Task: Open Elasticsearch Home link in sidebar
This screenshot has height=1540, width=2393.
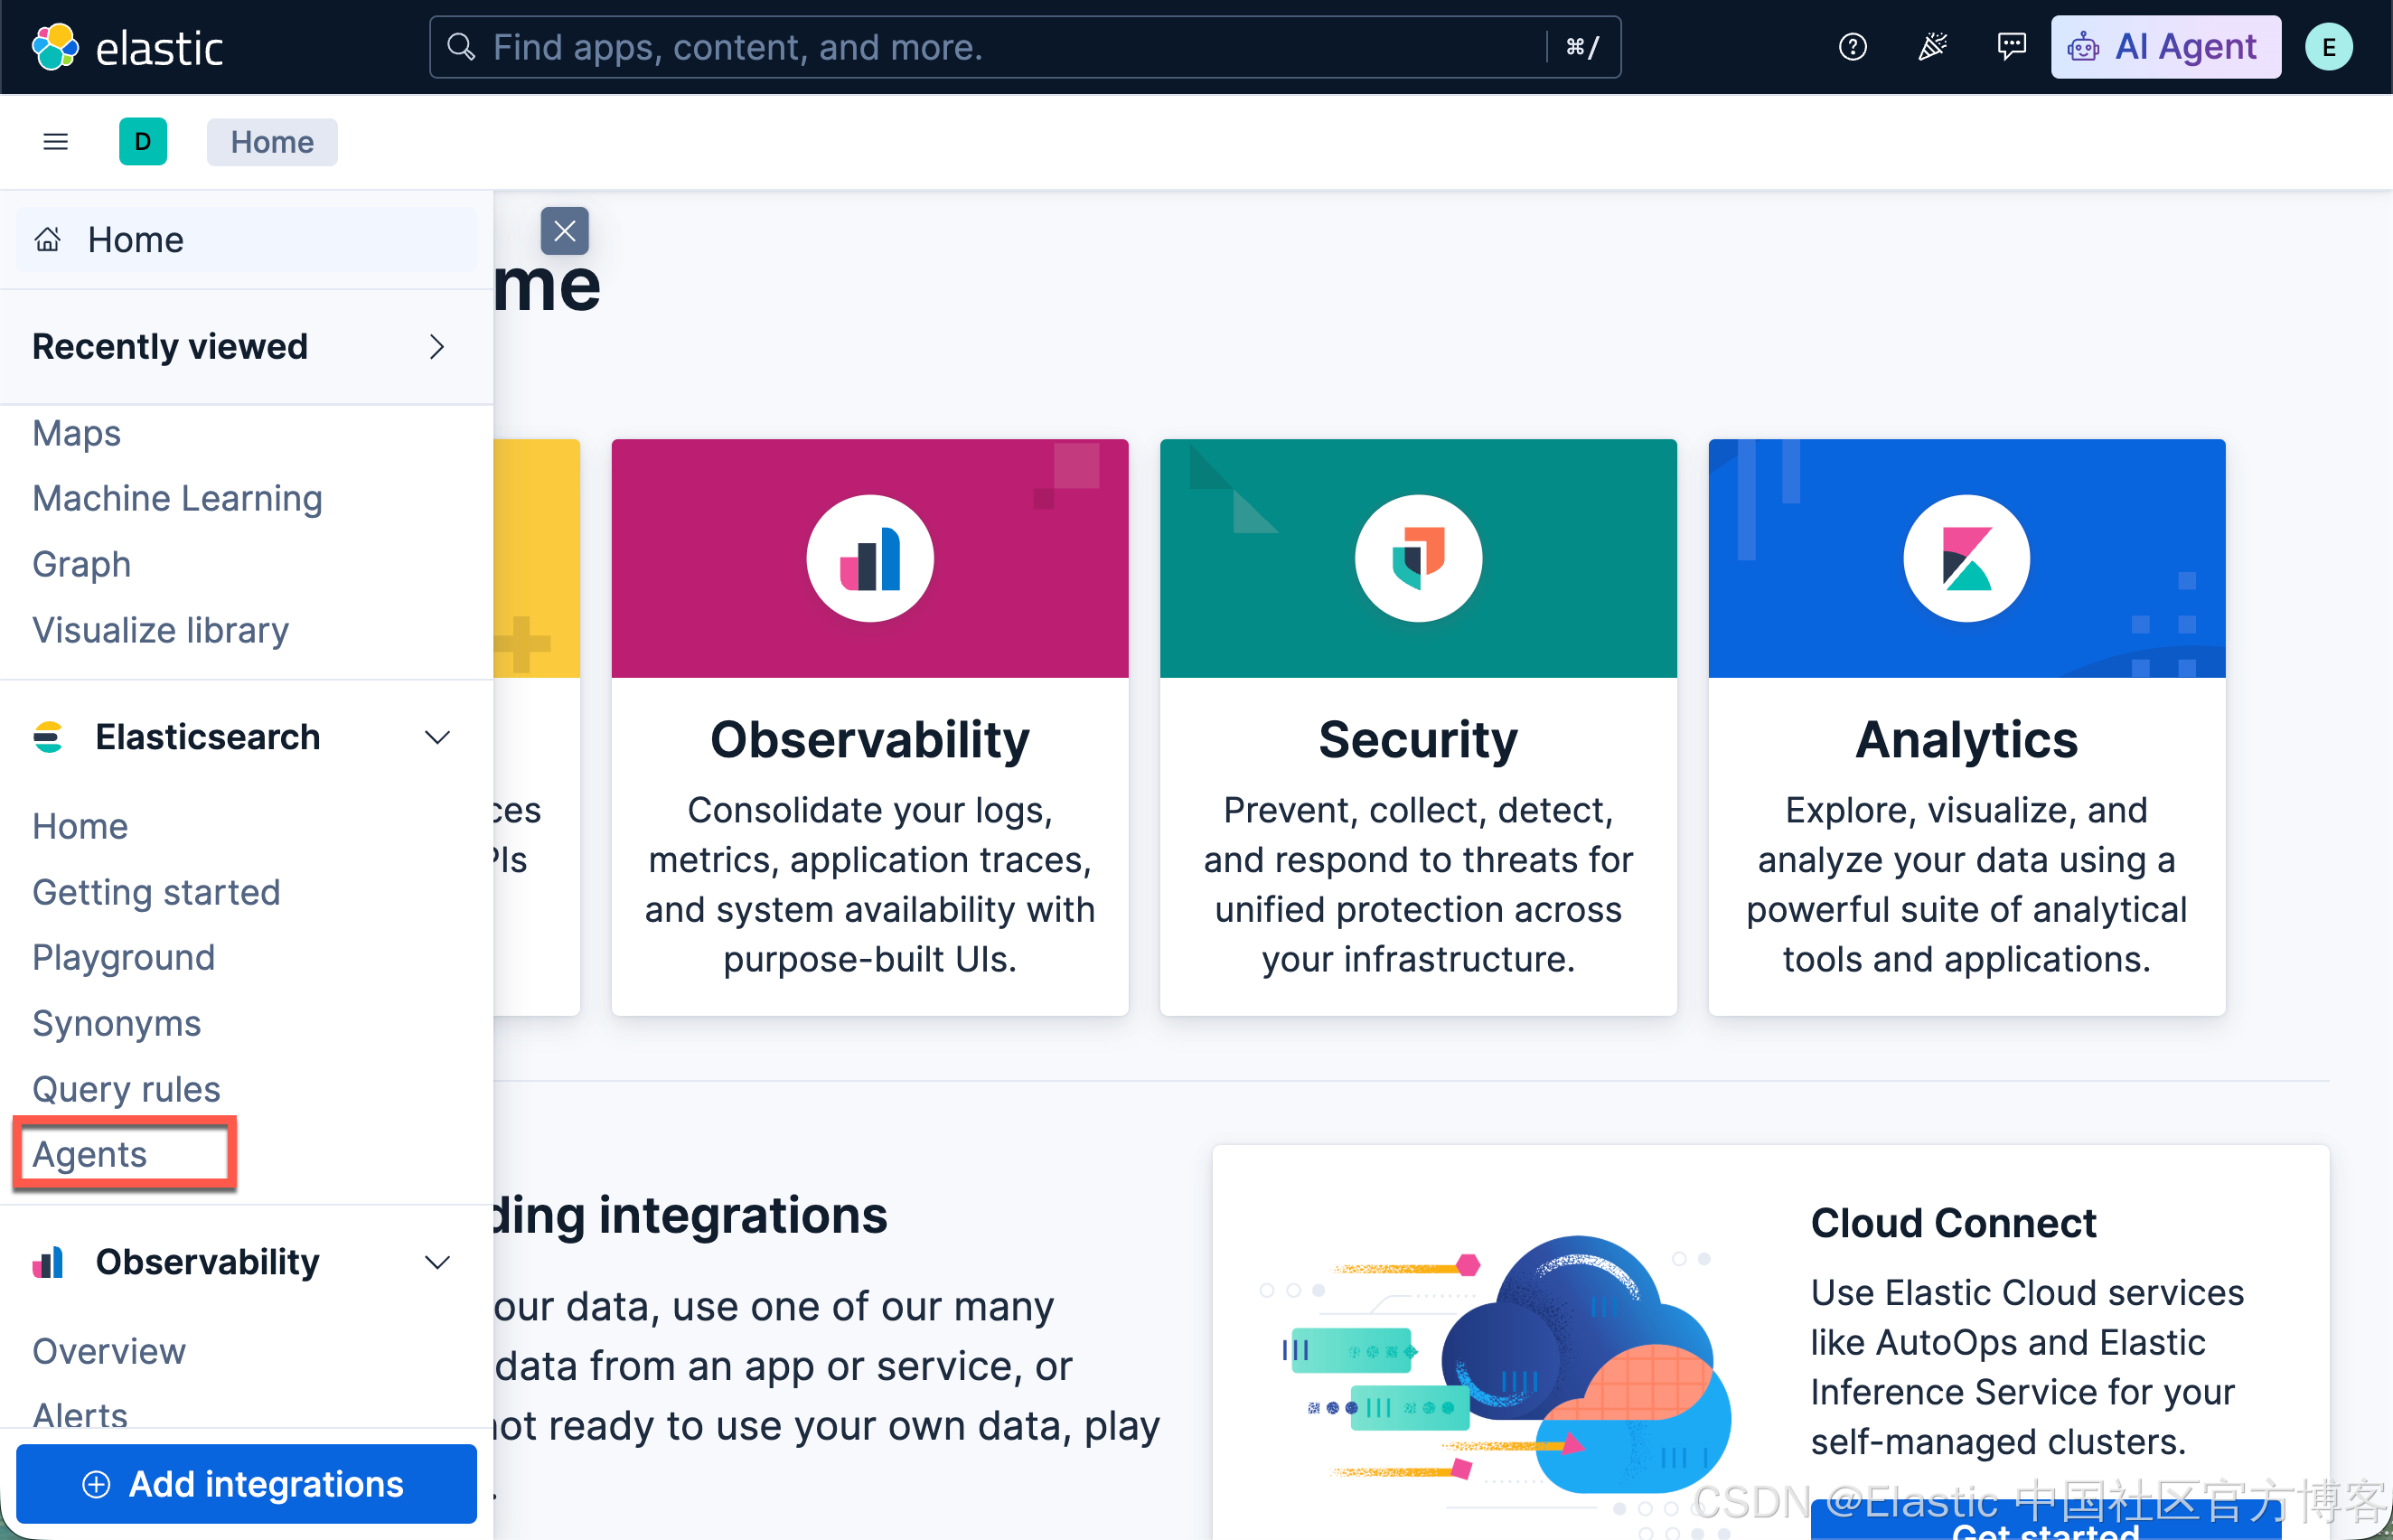Action: tap(80, 826)
